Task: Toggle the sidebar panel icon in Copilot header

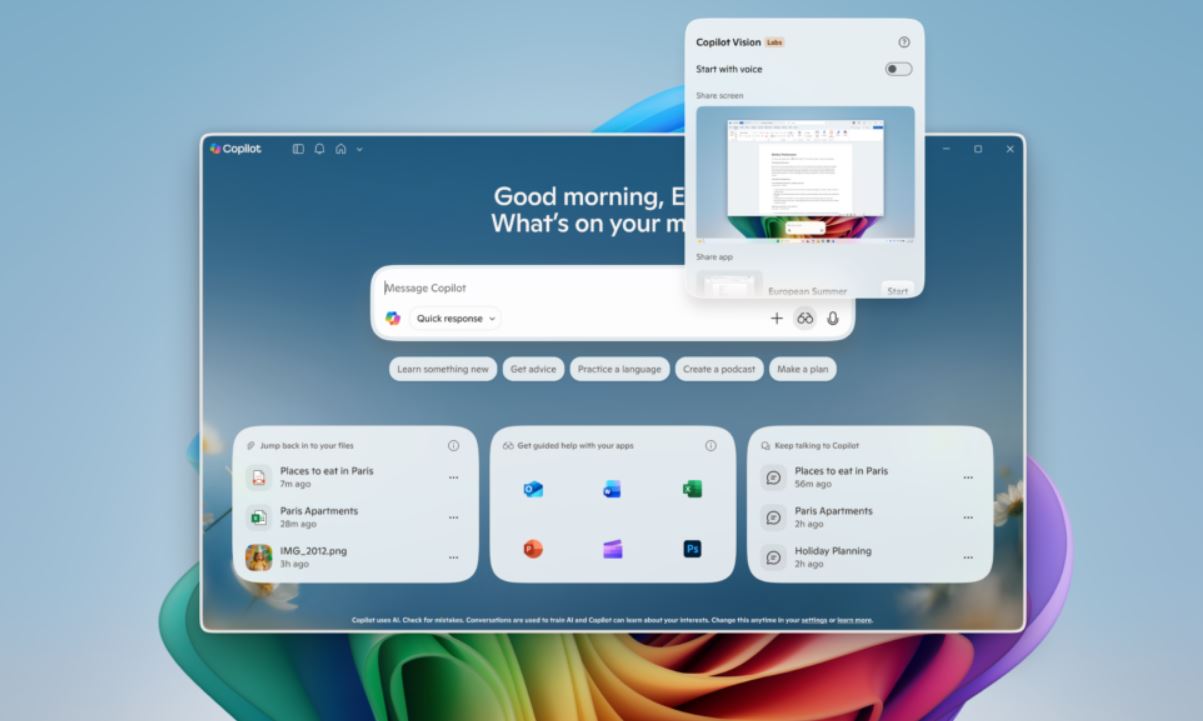Action: 298,149
